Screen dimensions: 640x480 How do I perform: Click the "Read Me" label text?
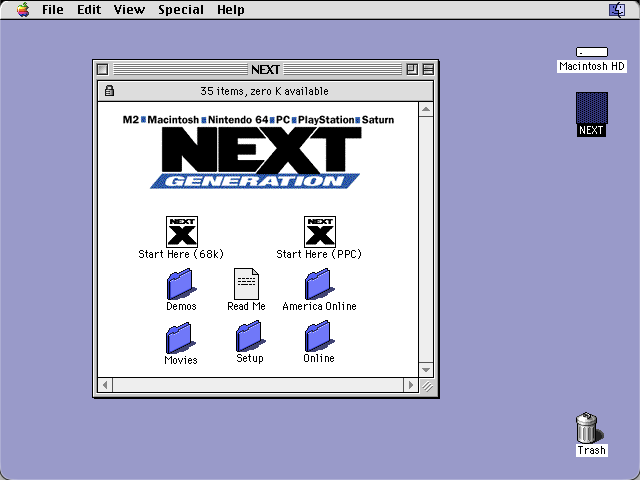pyautogui.click(x=247, y=306)
